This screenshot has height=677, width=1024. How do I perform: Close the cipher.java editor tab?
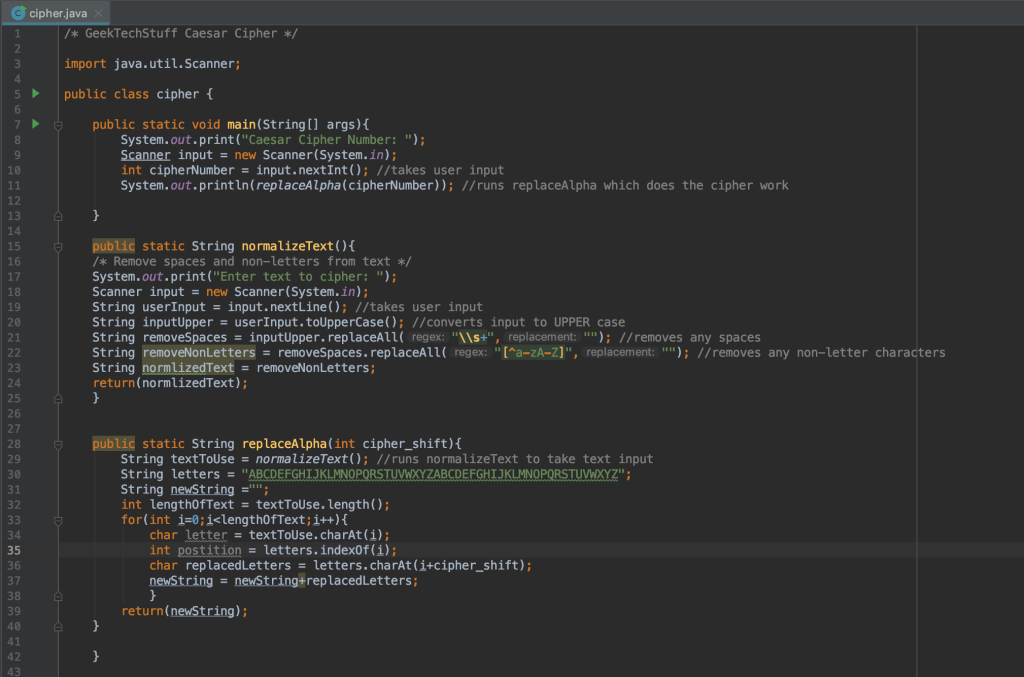tap(98, 13)
